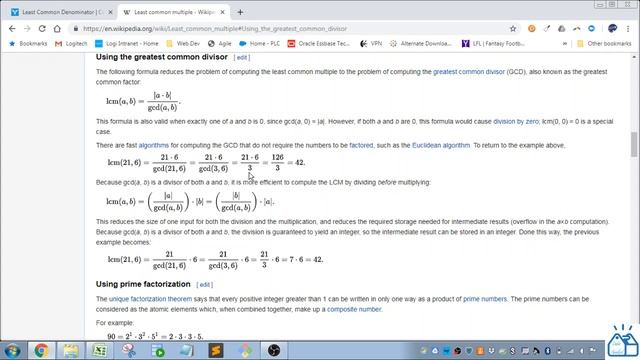This screenshot has width=640, height=360.
Task: Open the Home - PLC bookmark
Action: click(x=260, y=44)
